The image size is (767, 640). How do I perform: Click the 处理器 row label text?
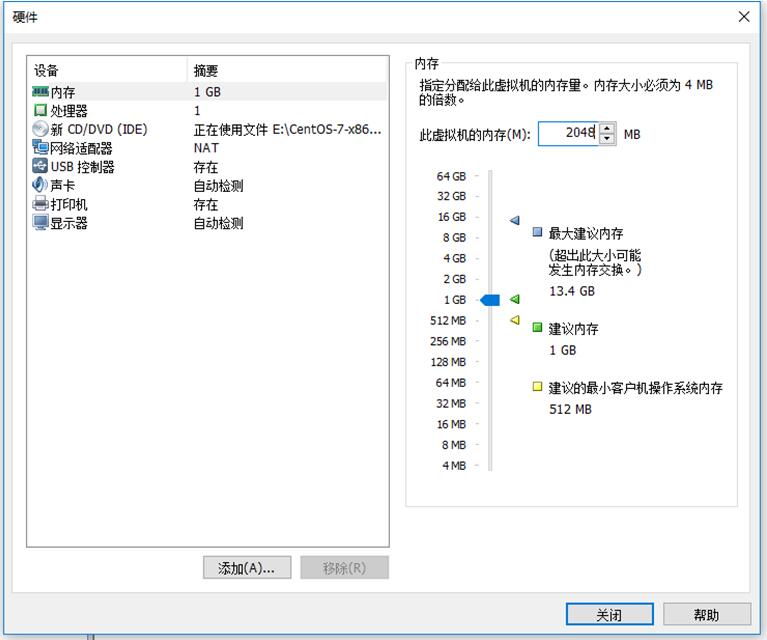[x=69, y=111]
